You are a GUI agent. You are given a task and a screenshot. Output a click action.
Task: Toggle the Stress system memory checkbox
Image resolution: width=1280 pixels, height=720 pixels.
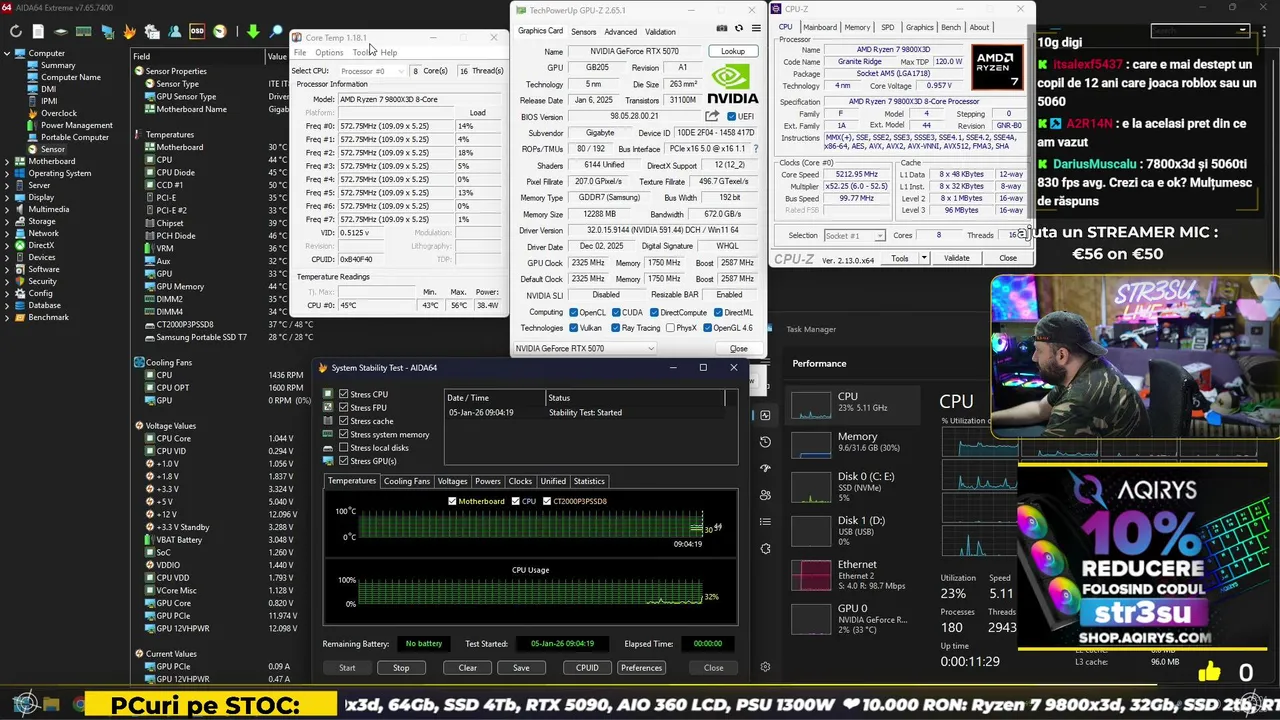(x=344, y=434)
